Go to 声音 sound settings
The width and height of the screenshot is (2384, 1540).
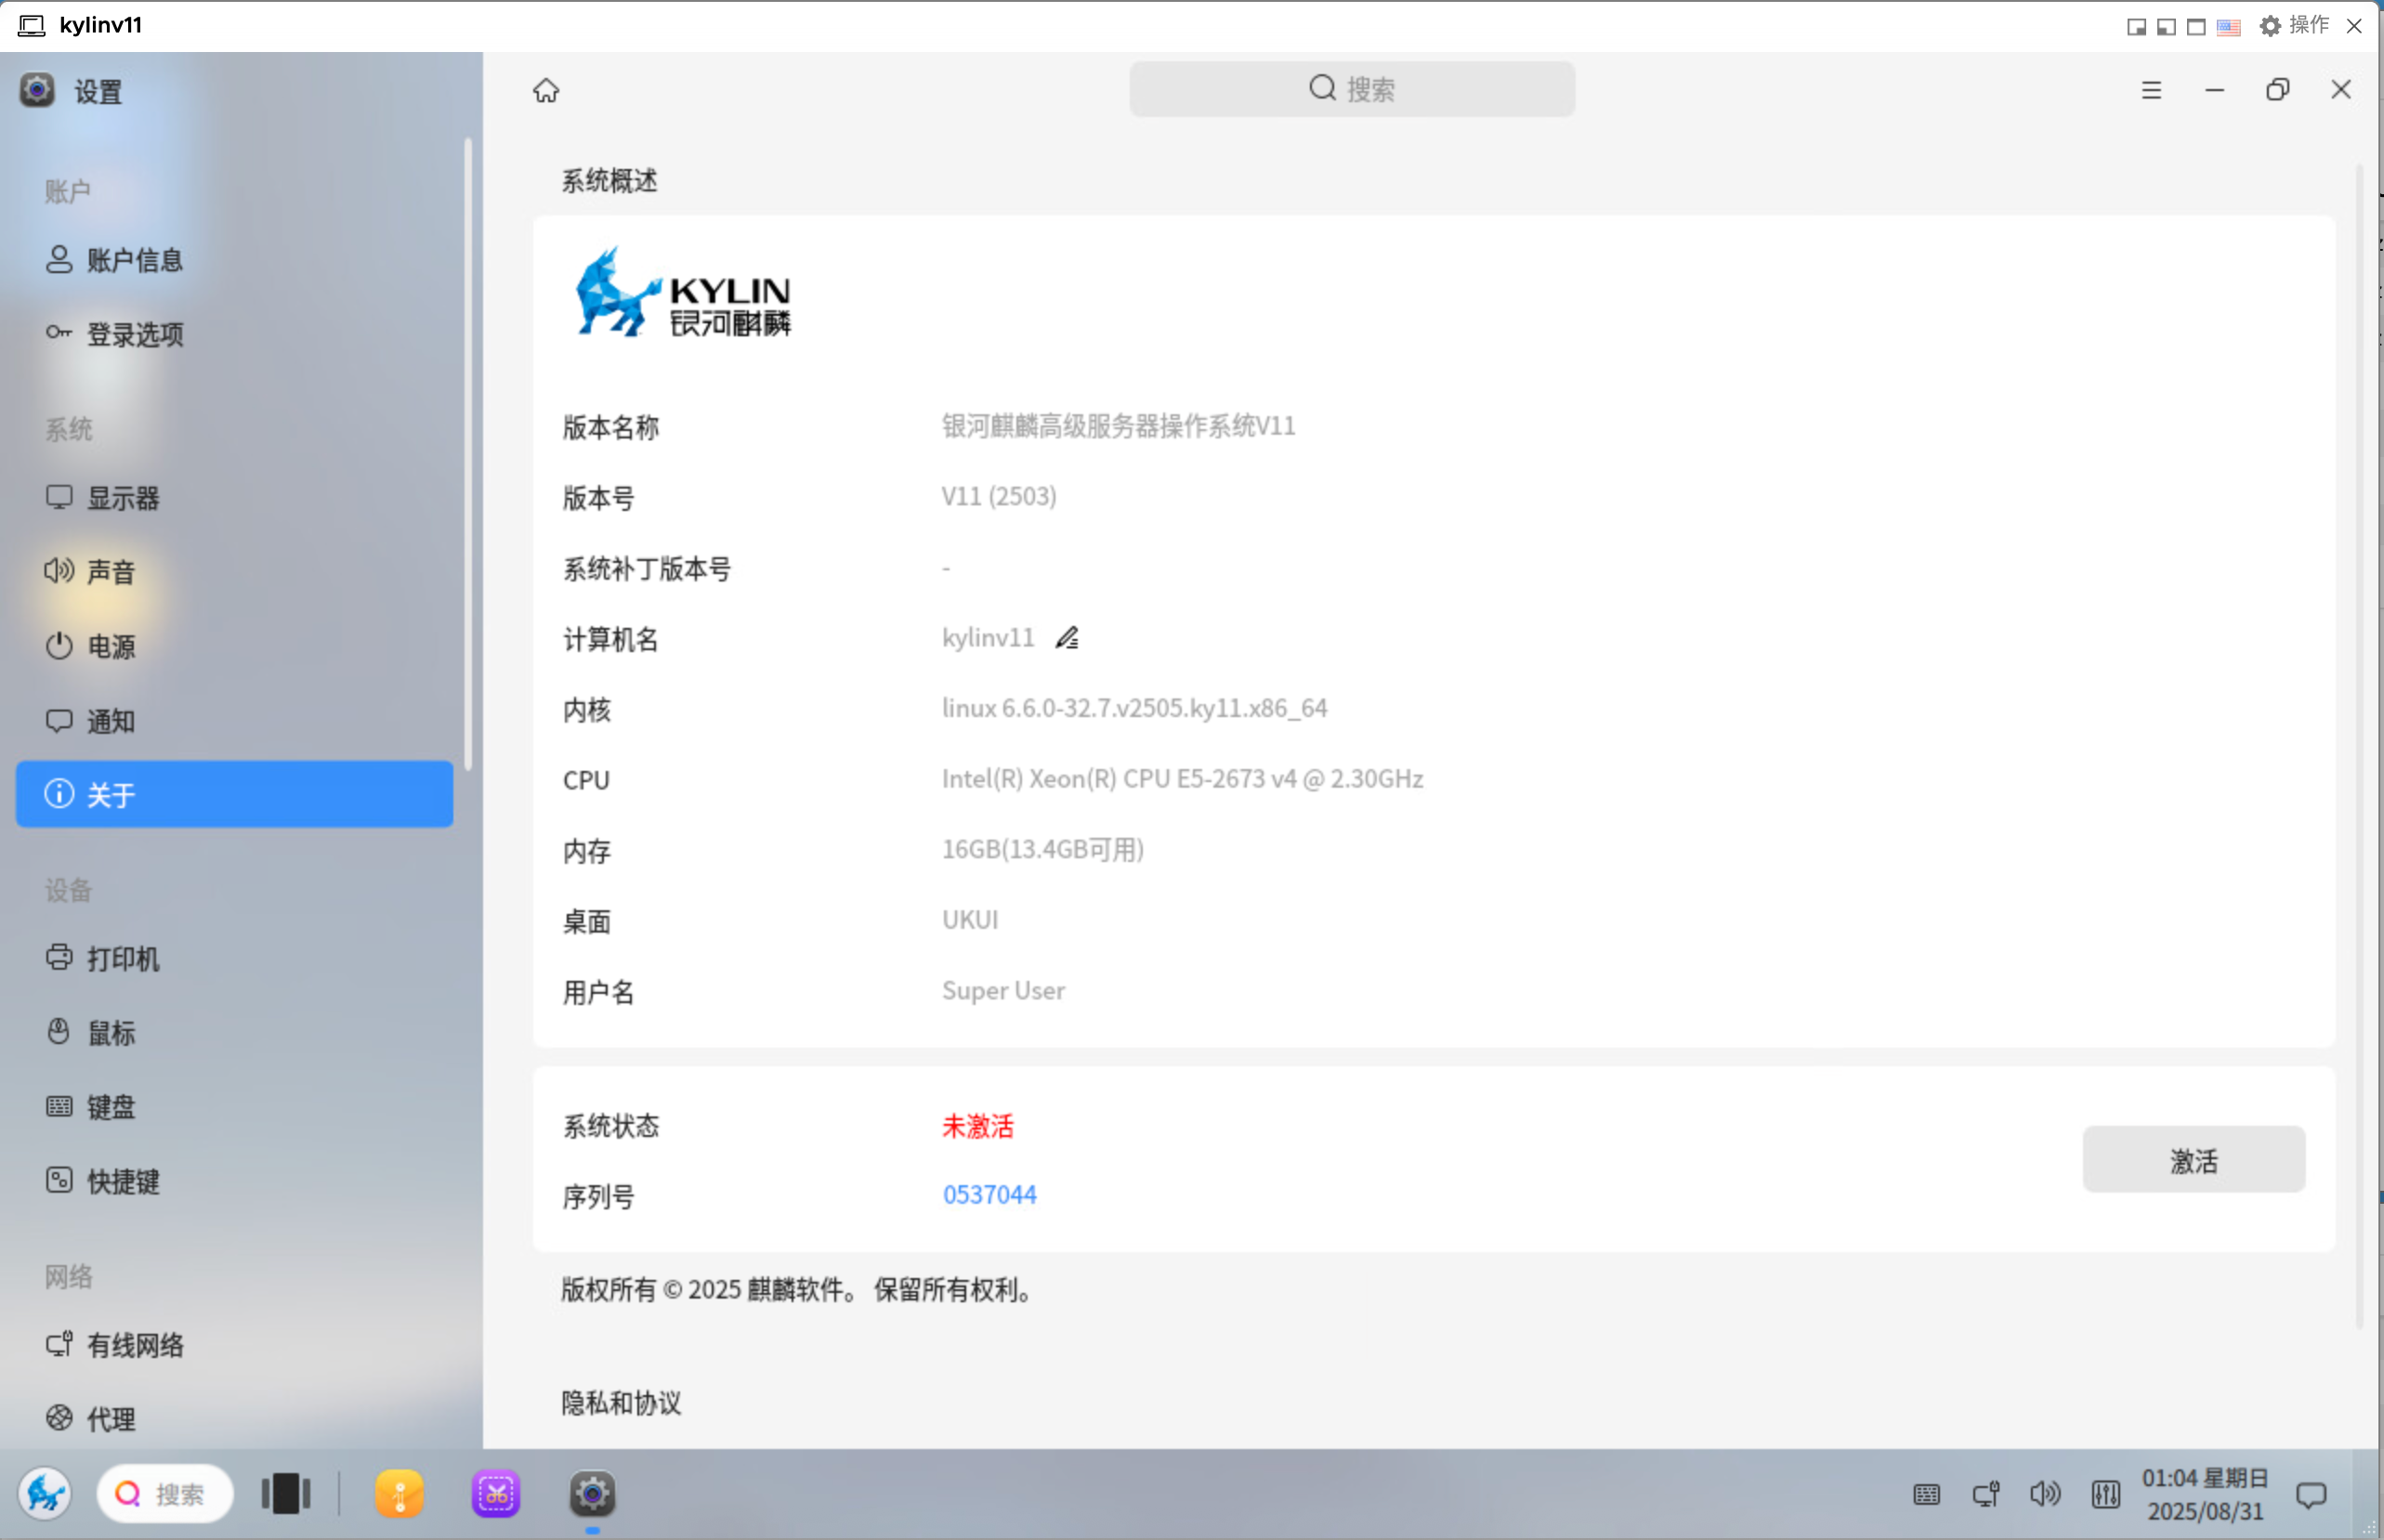coord(110,572)
